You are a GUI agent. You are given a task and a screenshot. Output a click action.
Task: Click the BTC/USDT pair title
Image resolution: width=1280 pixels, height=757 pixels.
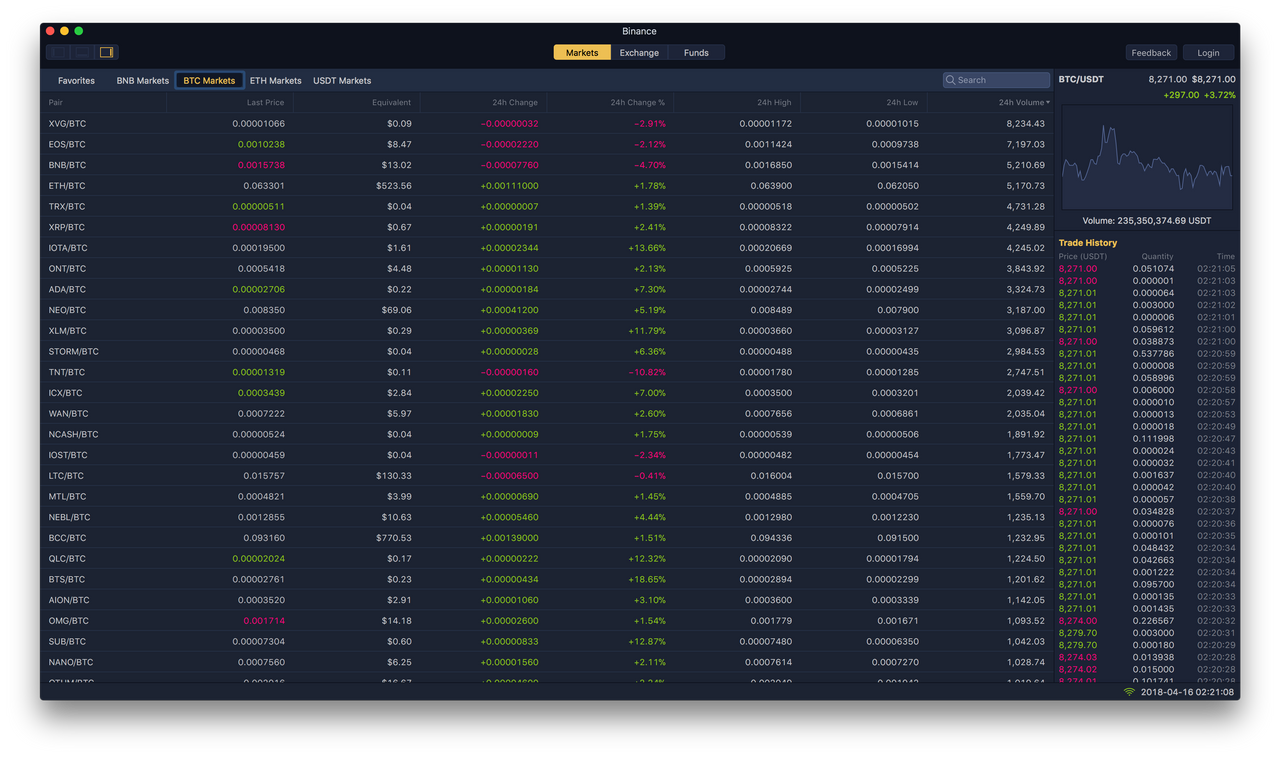(1081, 79)
